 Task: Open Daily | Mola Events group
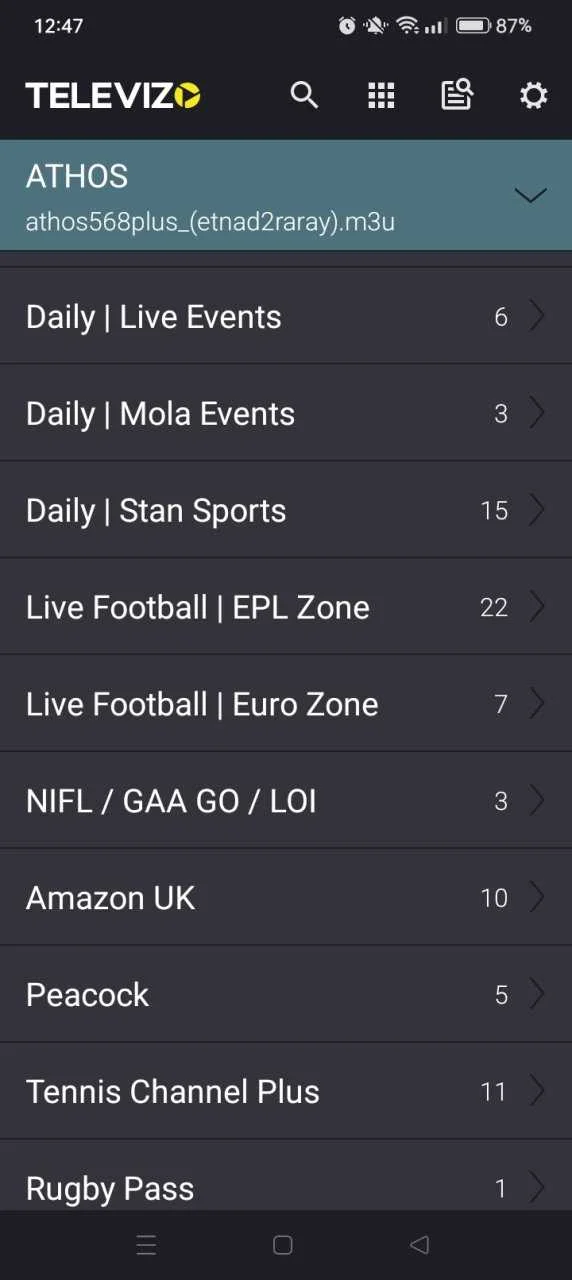(x=286, y=413)
